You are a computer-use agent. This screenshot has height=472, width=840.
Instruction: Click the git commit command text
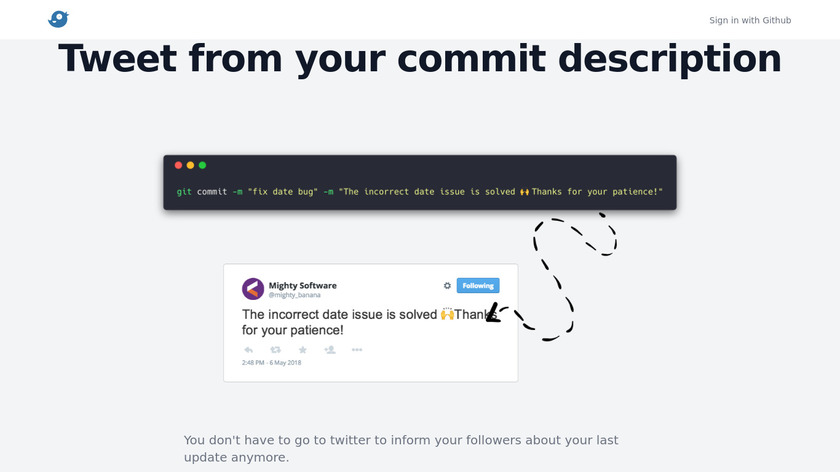[420, 191]
